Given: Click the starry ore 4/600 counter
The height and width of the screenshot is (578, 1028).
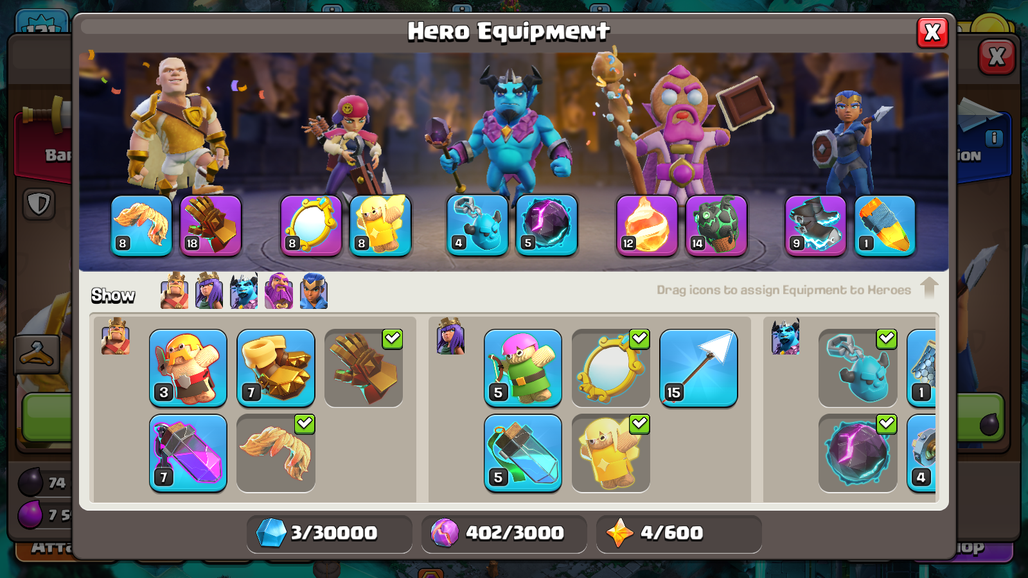Looking at the screenshot, I should [x=679, y=533].
